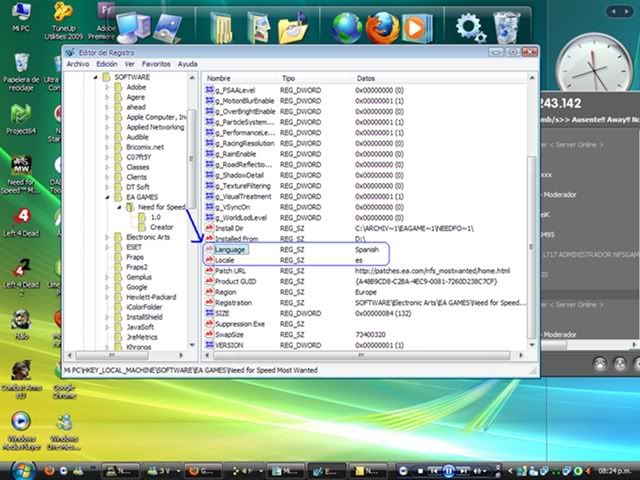The height and width of the screenshot is (480, 640).
Task: Select the Creator key in the tree
Action: point(162,227)
